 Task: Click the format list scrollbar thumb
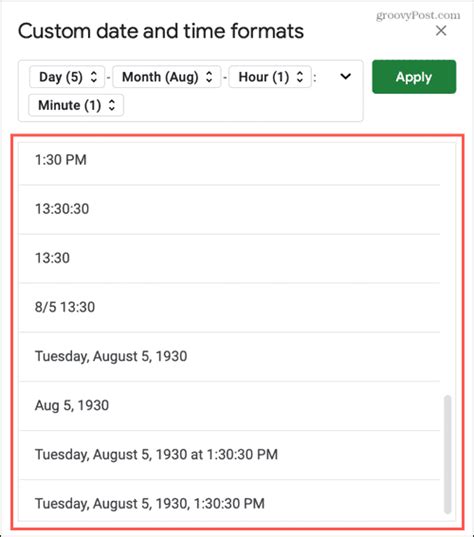[x=447, y=454]
